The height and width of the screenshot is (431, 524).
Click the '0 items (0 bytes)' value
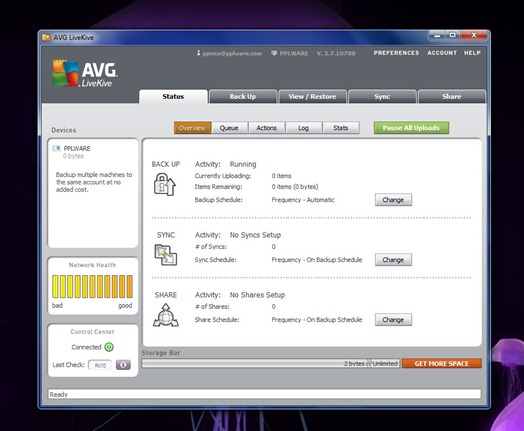pyautogui.click(x=295, y=186)
